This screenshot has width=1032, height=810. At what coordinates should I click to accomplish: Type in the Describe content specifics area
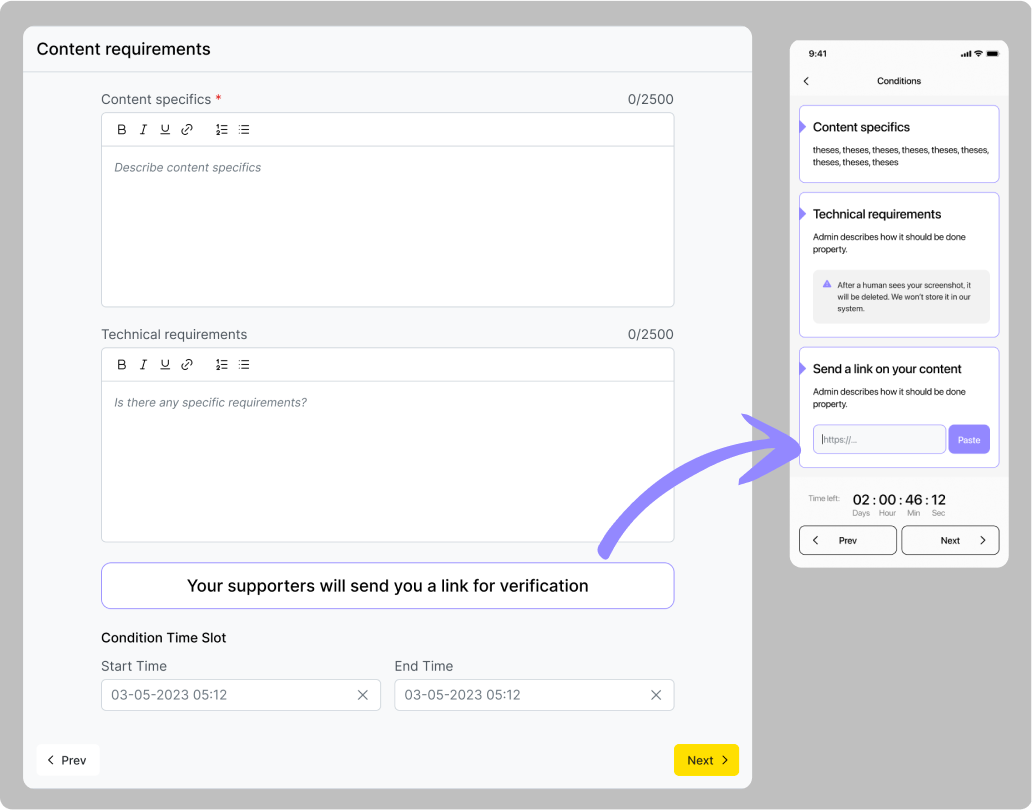[x=387, y=226]
